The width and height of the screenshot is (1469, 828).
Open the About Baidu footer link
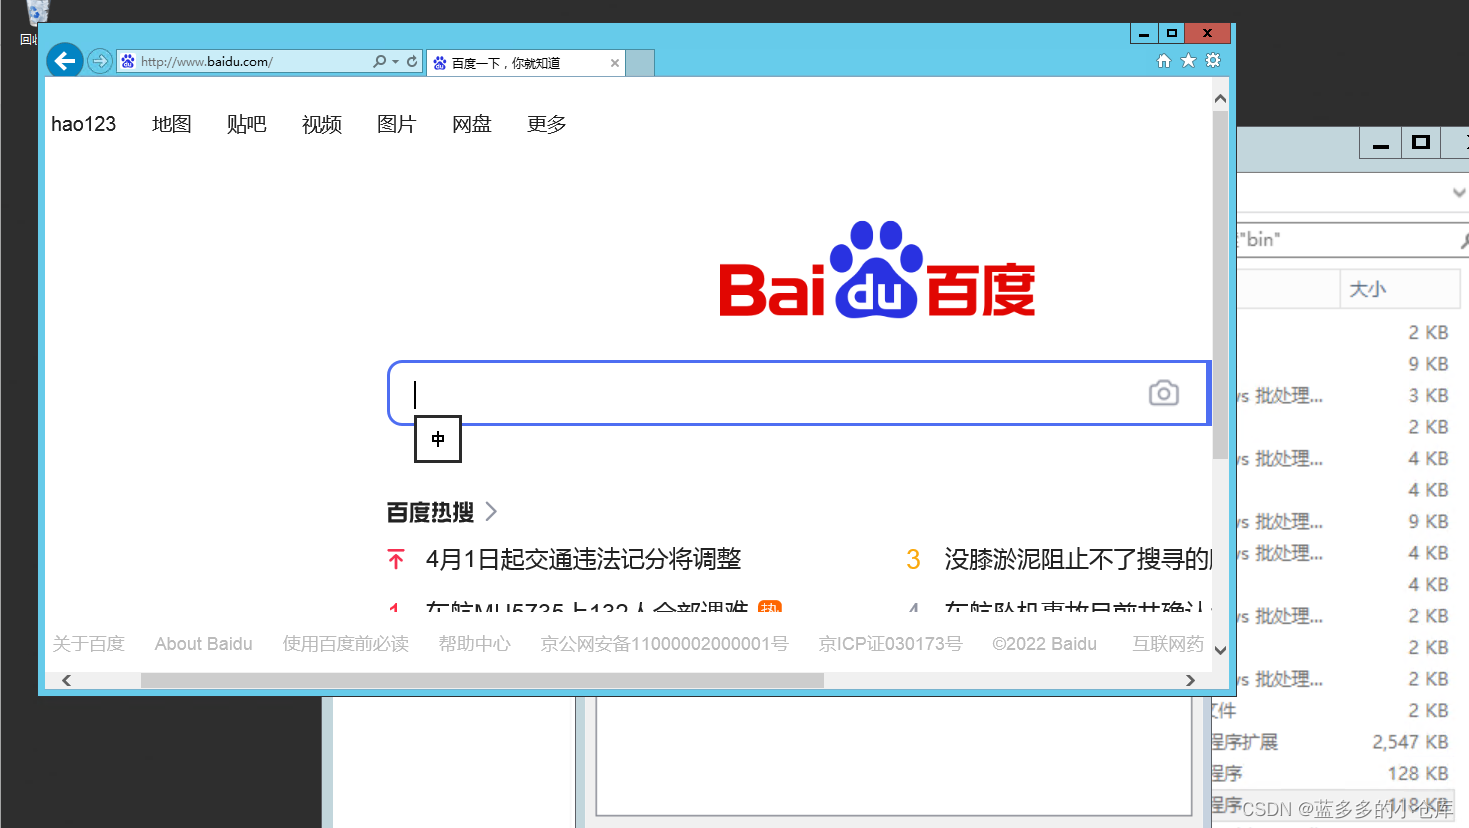pyautogui.click(x=204, y=644)
